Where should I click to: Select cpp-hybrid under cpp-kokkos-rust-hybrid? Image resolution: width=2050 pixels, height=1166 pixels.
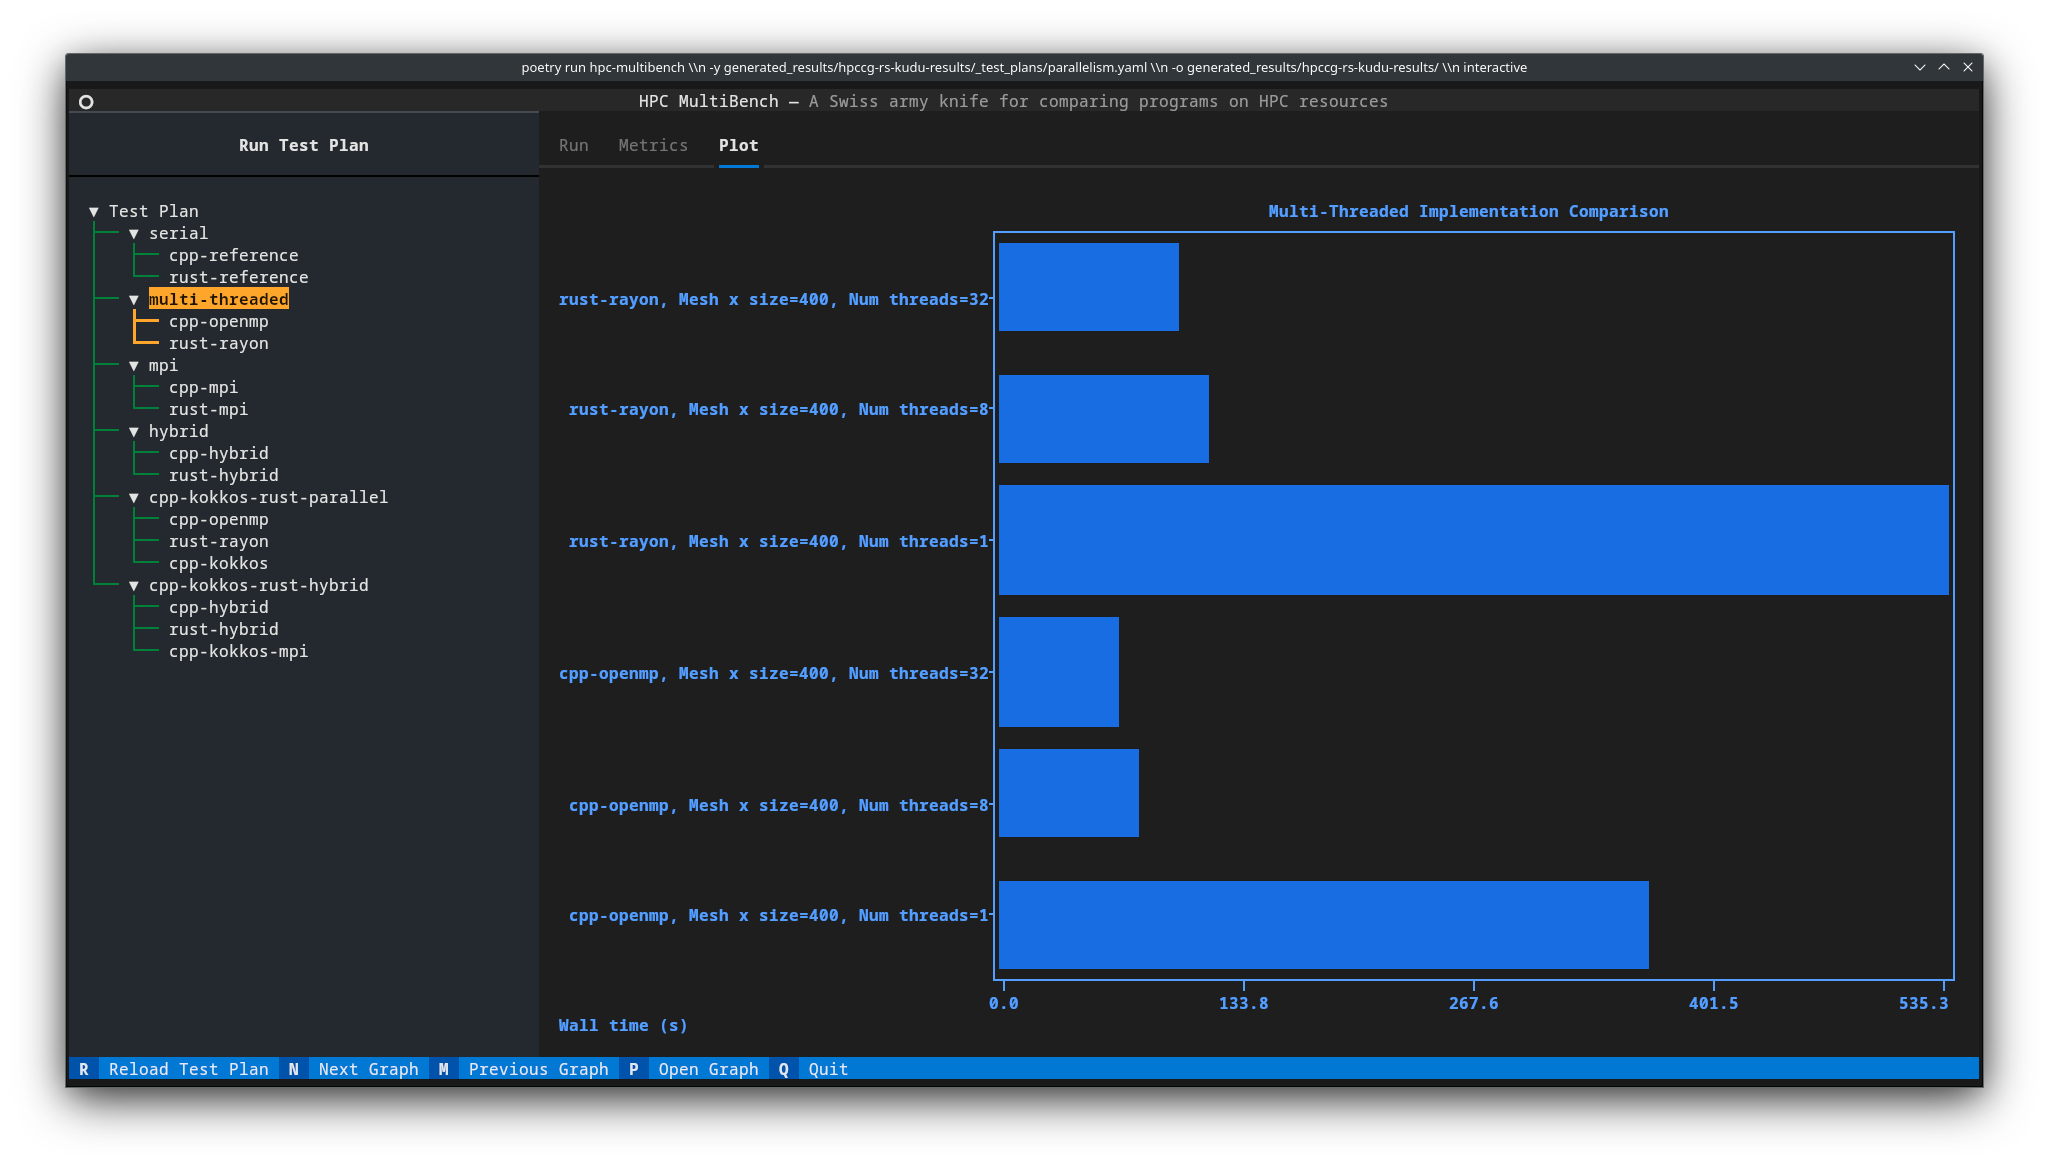click(219, 608)
